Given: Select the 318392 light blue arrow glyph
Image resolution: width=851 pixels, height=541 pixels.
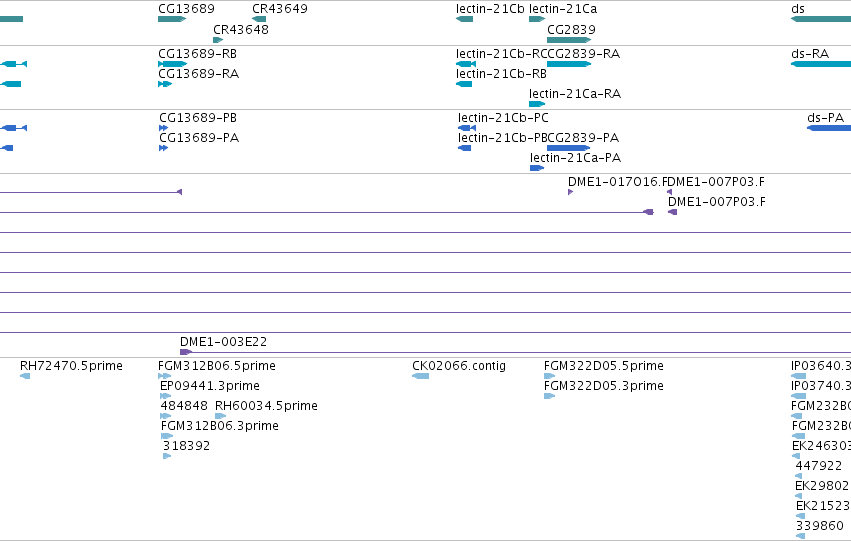Looking at the screenshot, I should [167, 456].
